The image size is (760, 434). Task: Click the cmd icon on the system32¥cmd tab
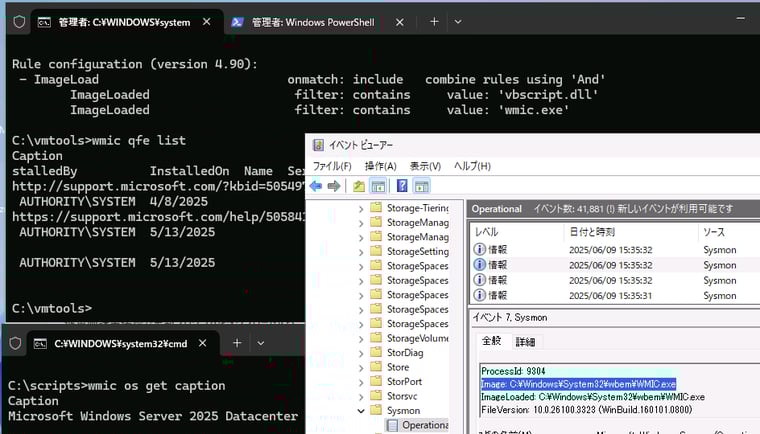click(x=40, y=344)
